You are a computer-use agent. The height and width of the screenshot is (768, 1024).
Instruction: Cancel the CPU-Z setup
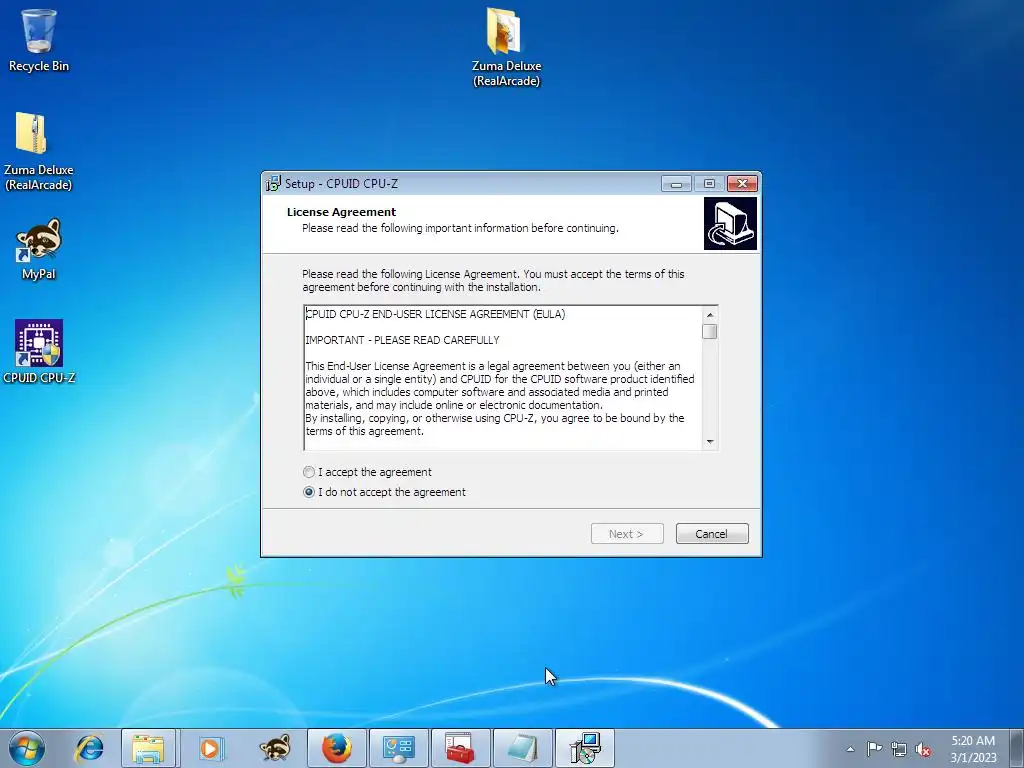click(712, 534)
